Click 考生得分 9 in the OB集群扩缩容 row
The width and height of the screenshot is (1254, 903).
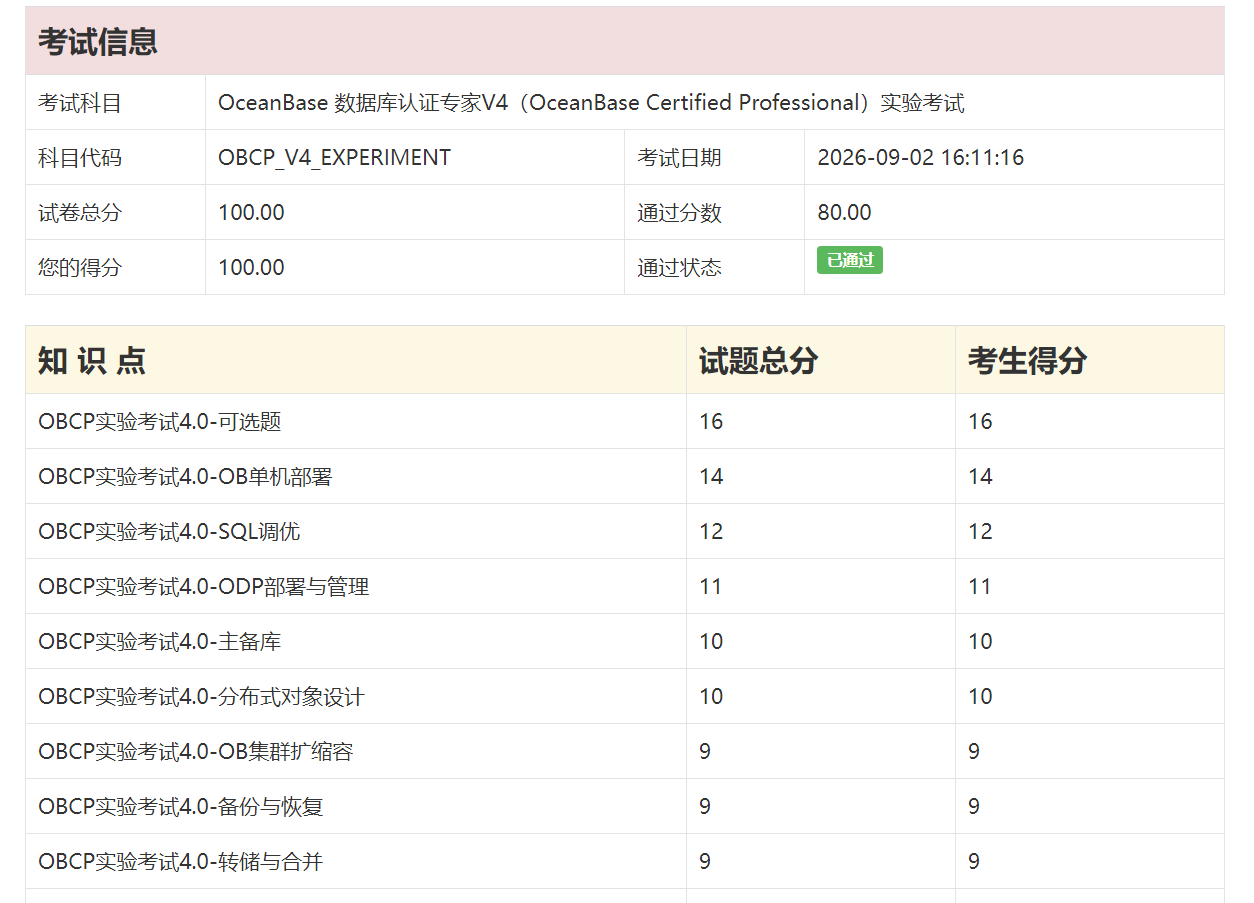click(974, 752)
